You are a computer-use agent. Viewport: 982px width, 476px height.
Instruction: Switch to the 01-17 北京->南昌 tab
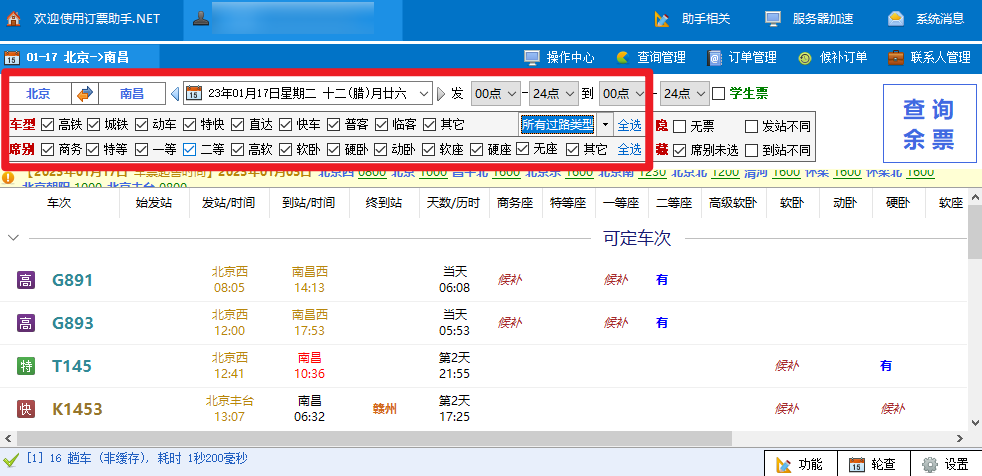[68, 57]
